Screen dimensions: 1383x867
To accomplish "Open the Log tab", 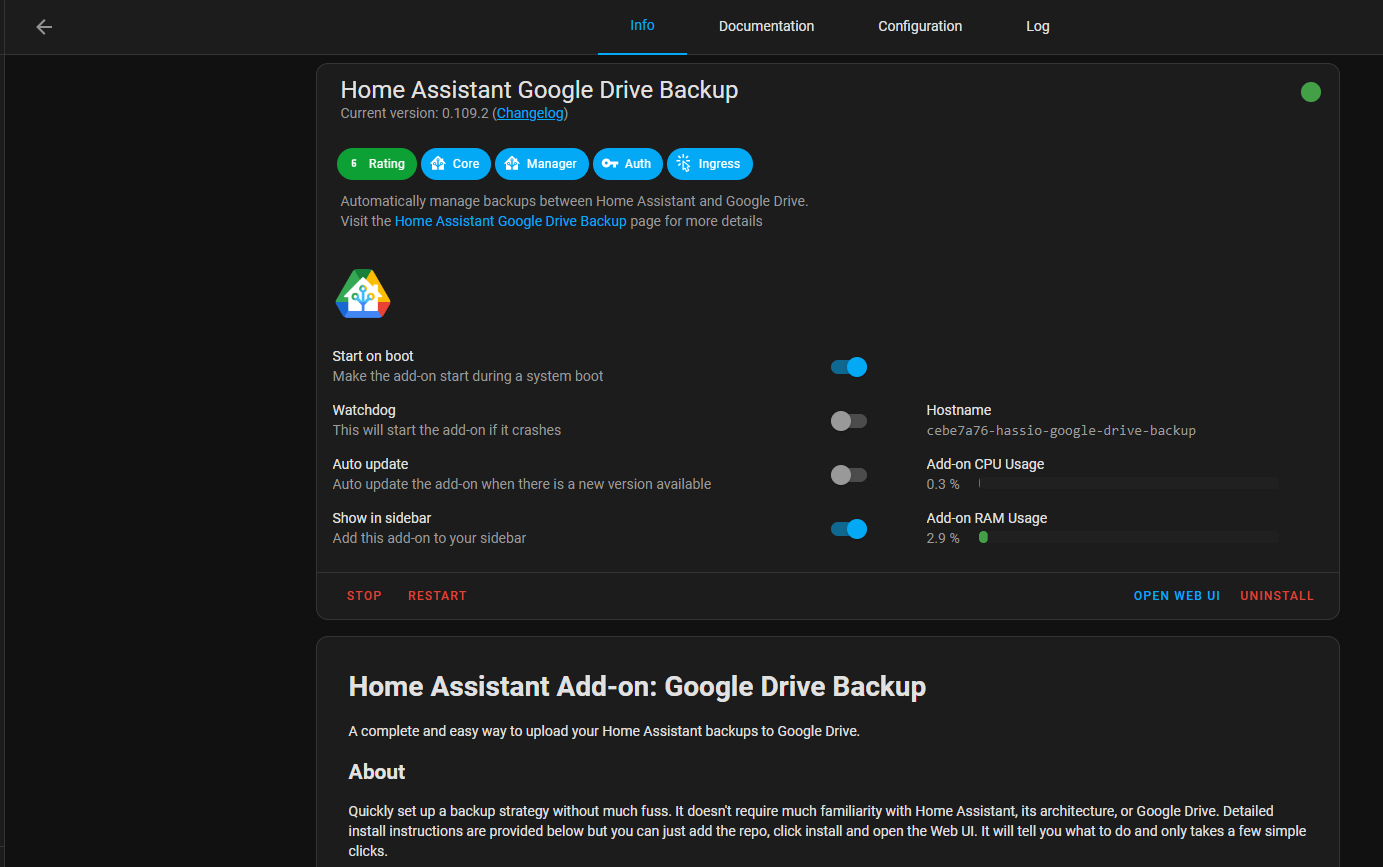I will click(x=1038, y=26).
